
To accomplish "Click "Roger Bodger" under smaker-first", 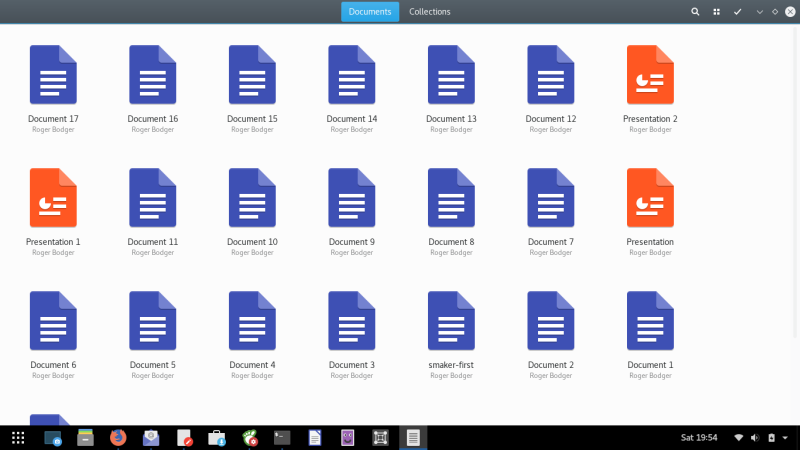I will pos(451,376).
